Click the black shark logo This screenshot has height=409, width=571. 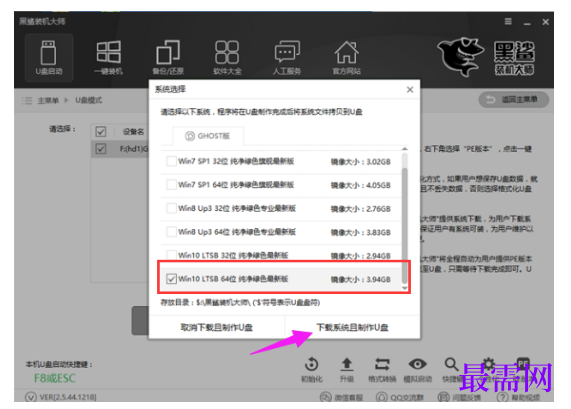click(461, 57)
